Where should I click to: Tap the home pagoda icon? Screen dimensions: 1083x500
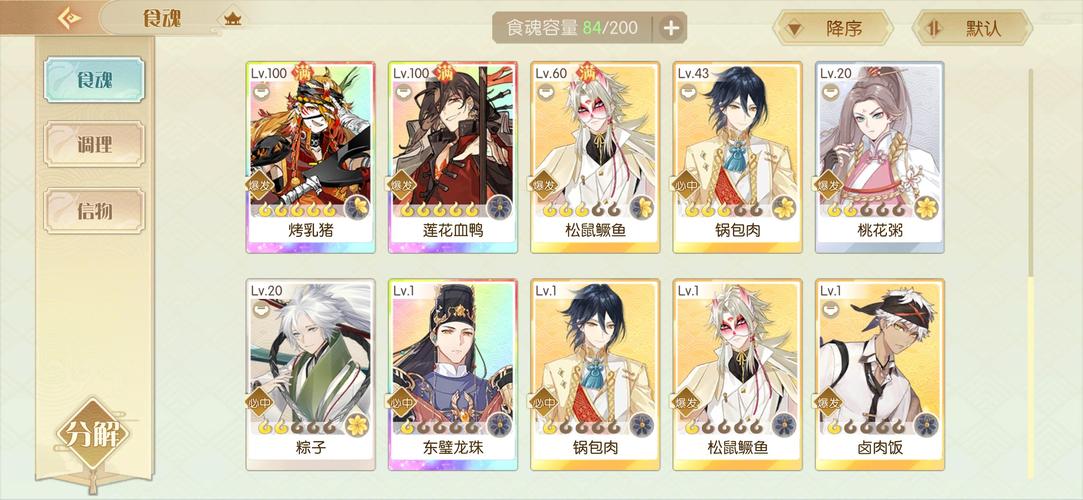[x=232, y=19]
